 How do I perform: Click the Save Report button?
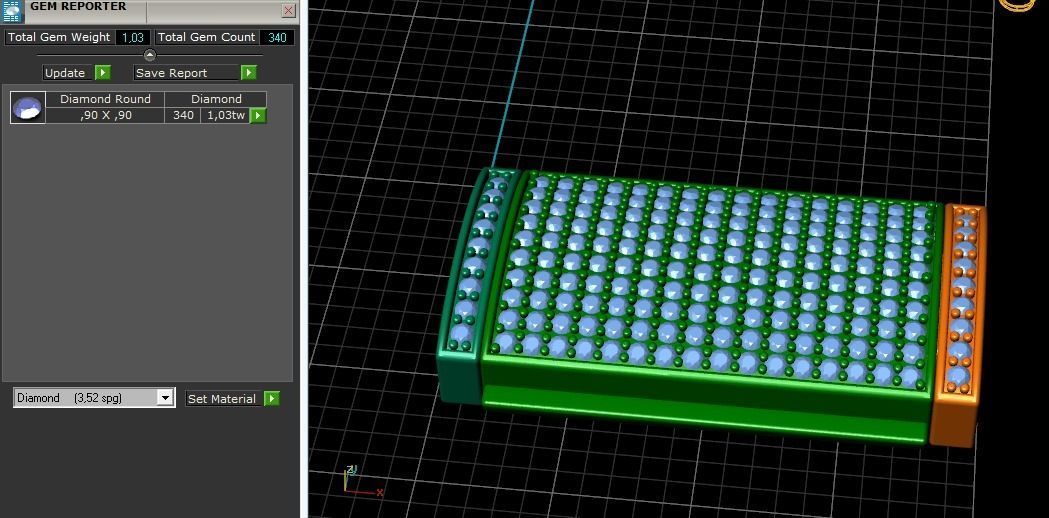point(187,73)
